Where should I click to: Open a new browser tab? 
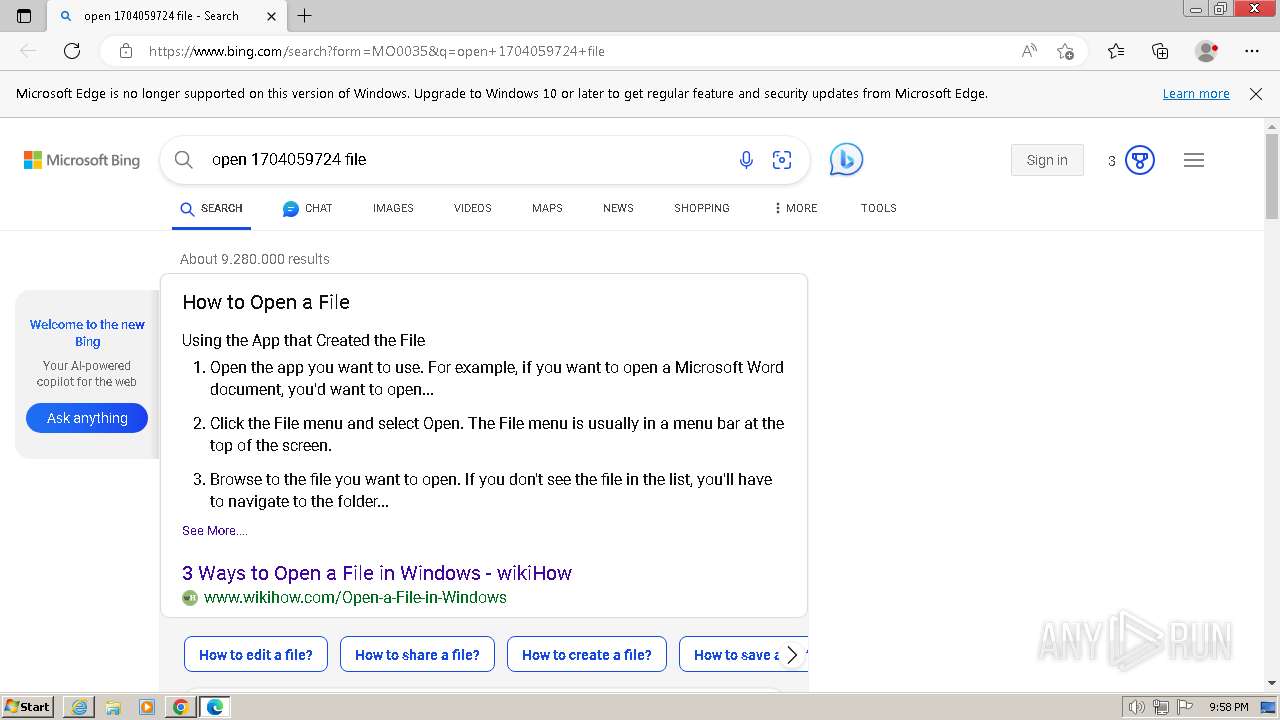tap(305, 16)
